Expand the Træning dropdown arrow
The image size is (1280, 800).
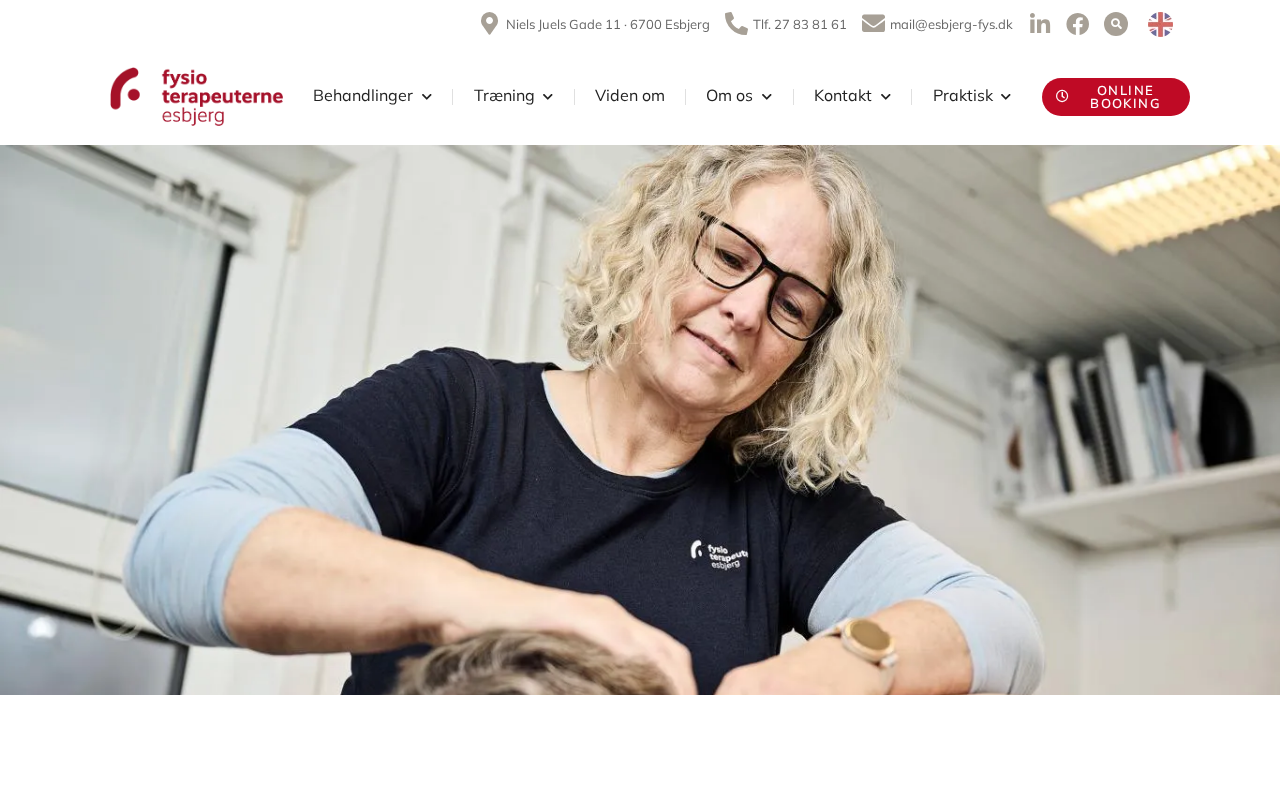pyautogui.click(x=548, y=97)
